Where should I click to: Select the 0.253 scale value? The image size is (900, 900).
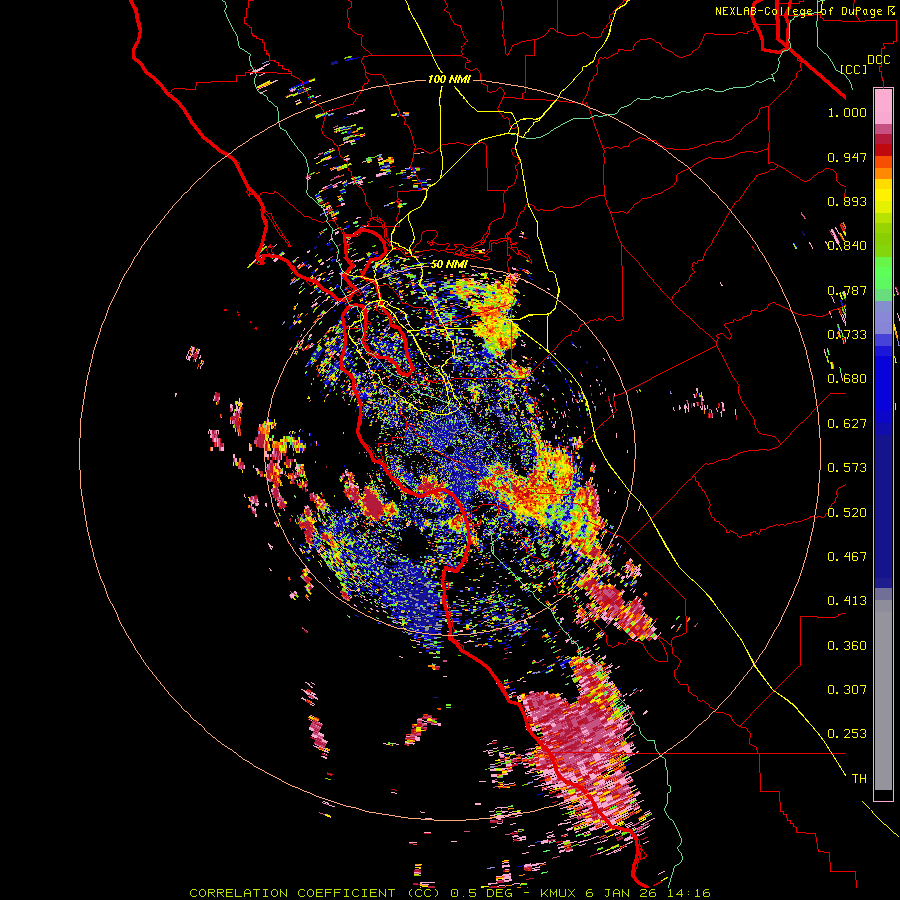click(847, 734)
